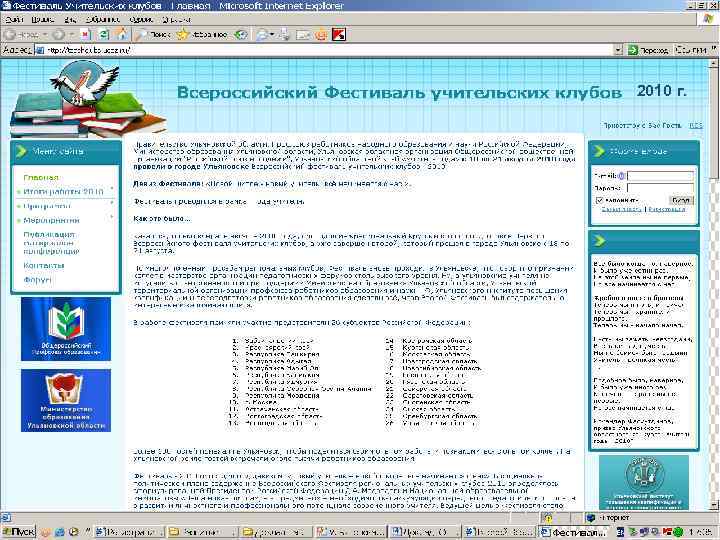Open the Forward button history dropdown arrow
This screenshot has width=720, height=540.
[x=71, y=34]
